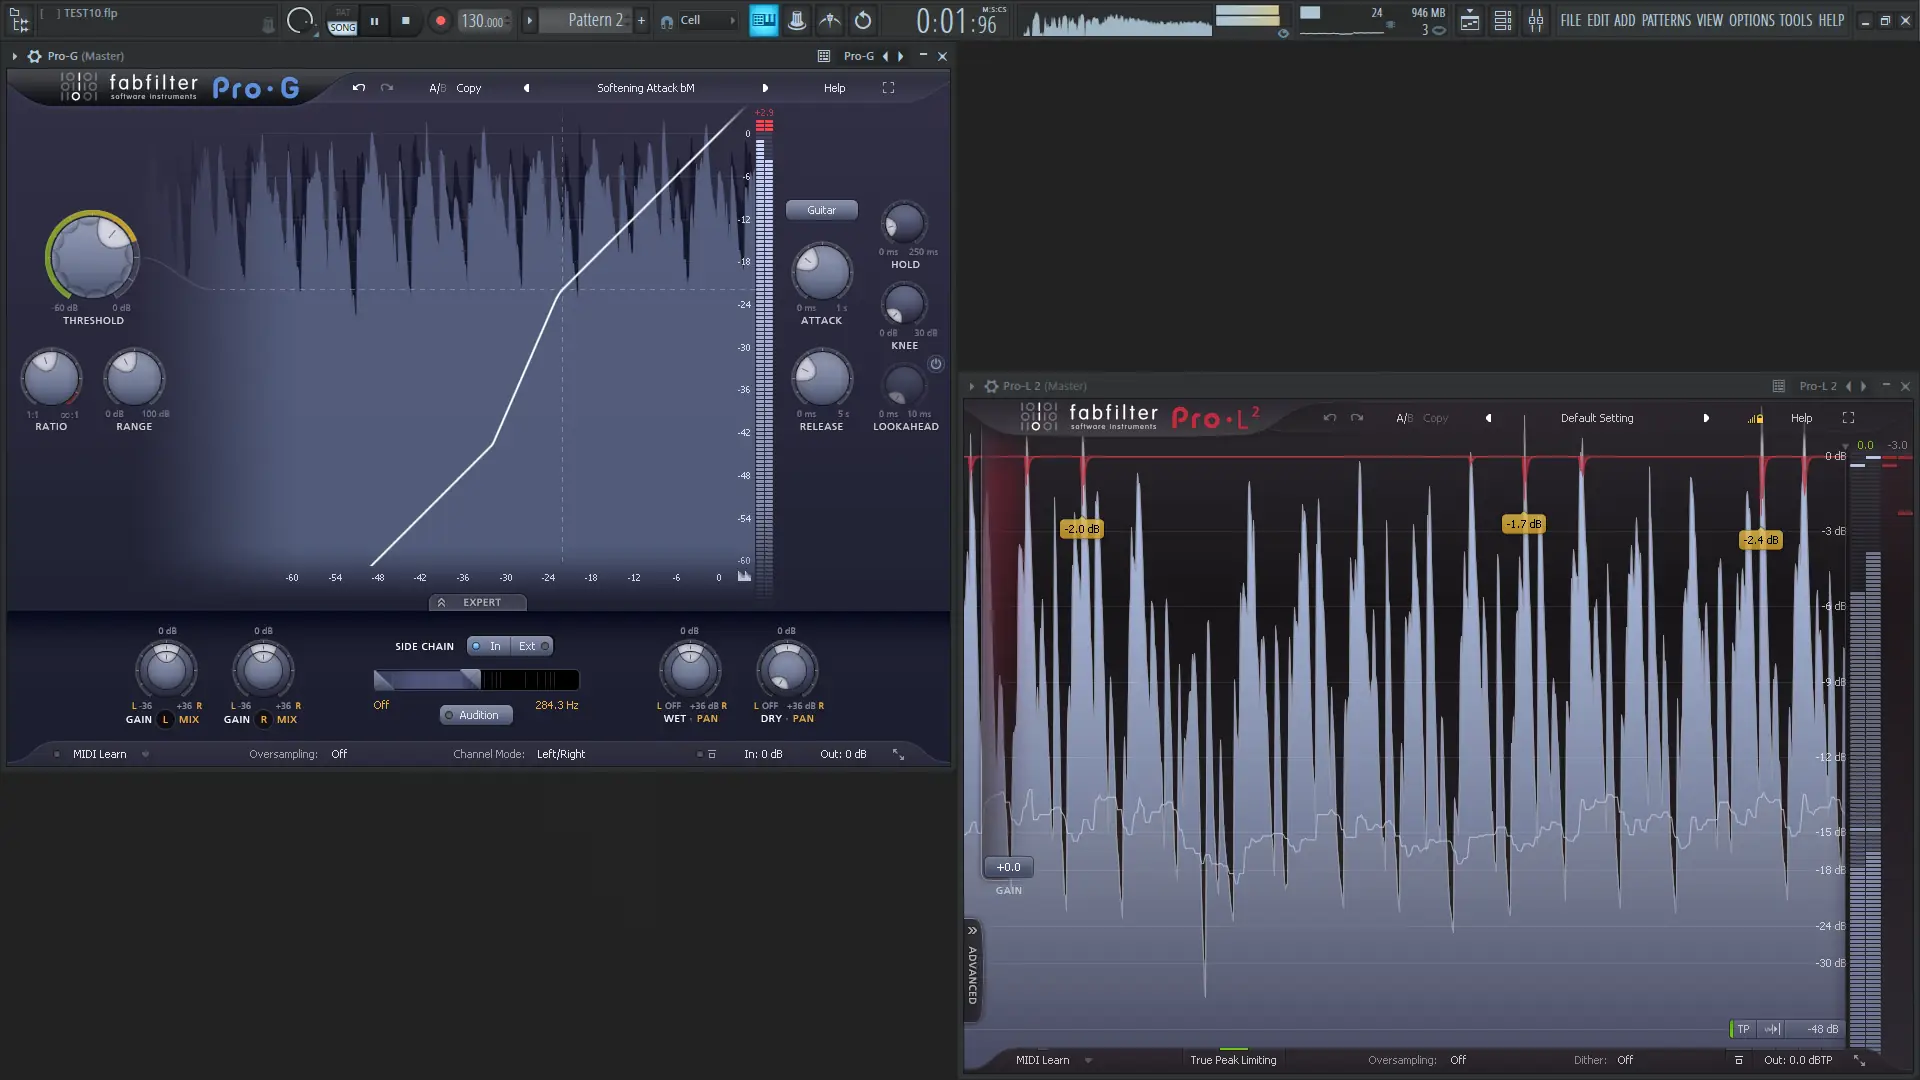This screenshot has width=1920, height=1080.
Task: Collapse the Pro-G EXPERT panel
Action: tap(478, 602)
